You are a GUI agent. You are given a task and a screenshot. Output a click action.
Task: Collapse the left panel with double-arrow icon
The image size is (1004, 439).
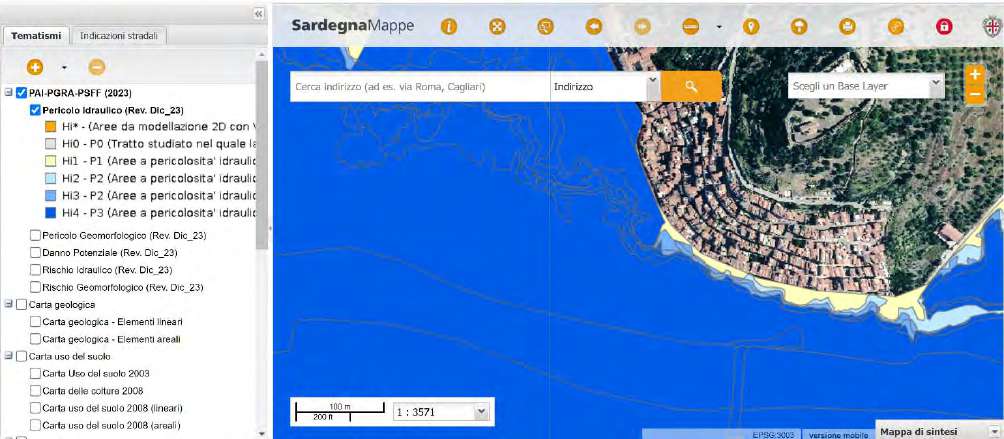click(x=258, y=14)
